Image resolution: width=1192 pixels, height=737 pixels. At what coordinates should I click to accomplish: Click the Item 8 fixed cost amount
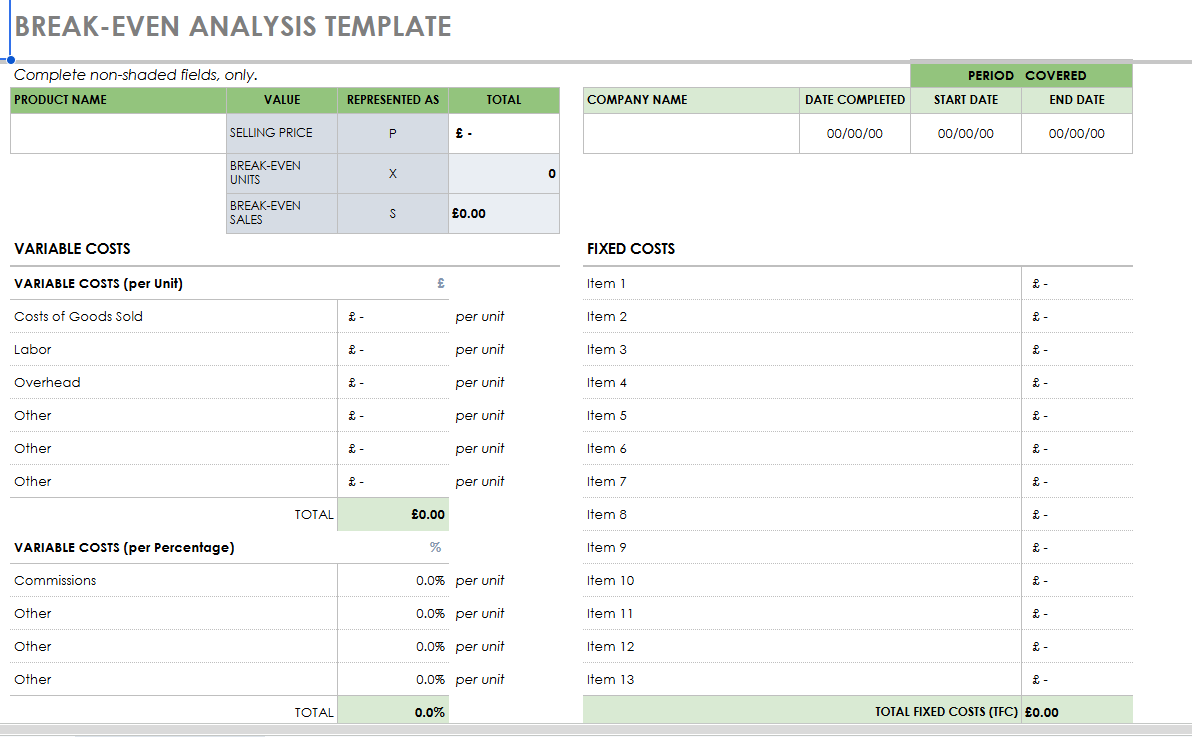coord(1076,515)
